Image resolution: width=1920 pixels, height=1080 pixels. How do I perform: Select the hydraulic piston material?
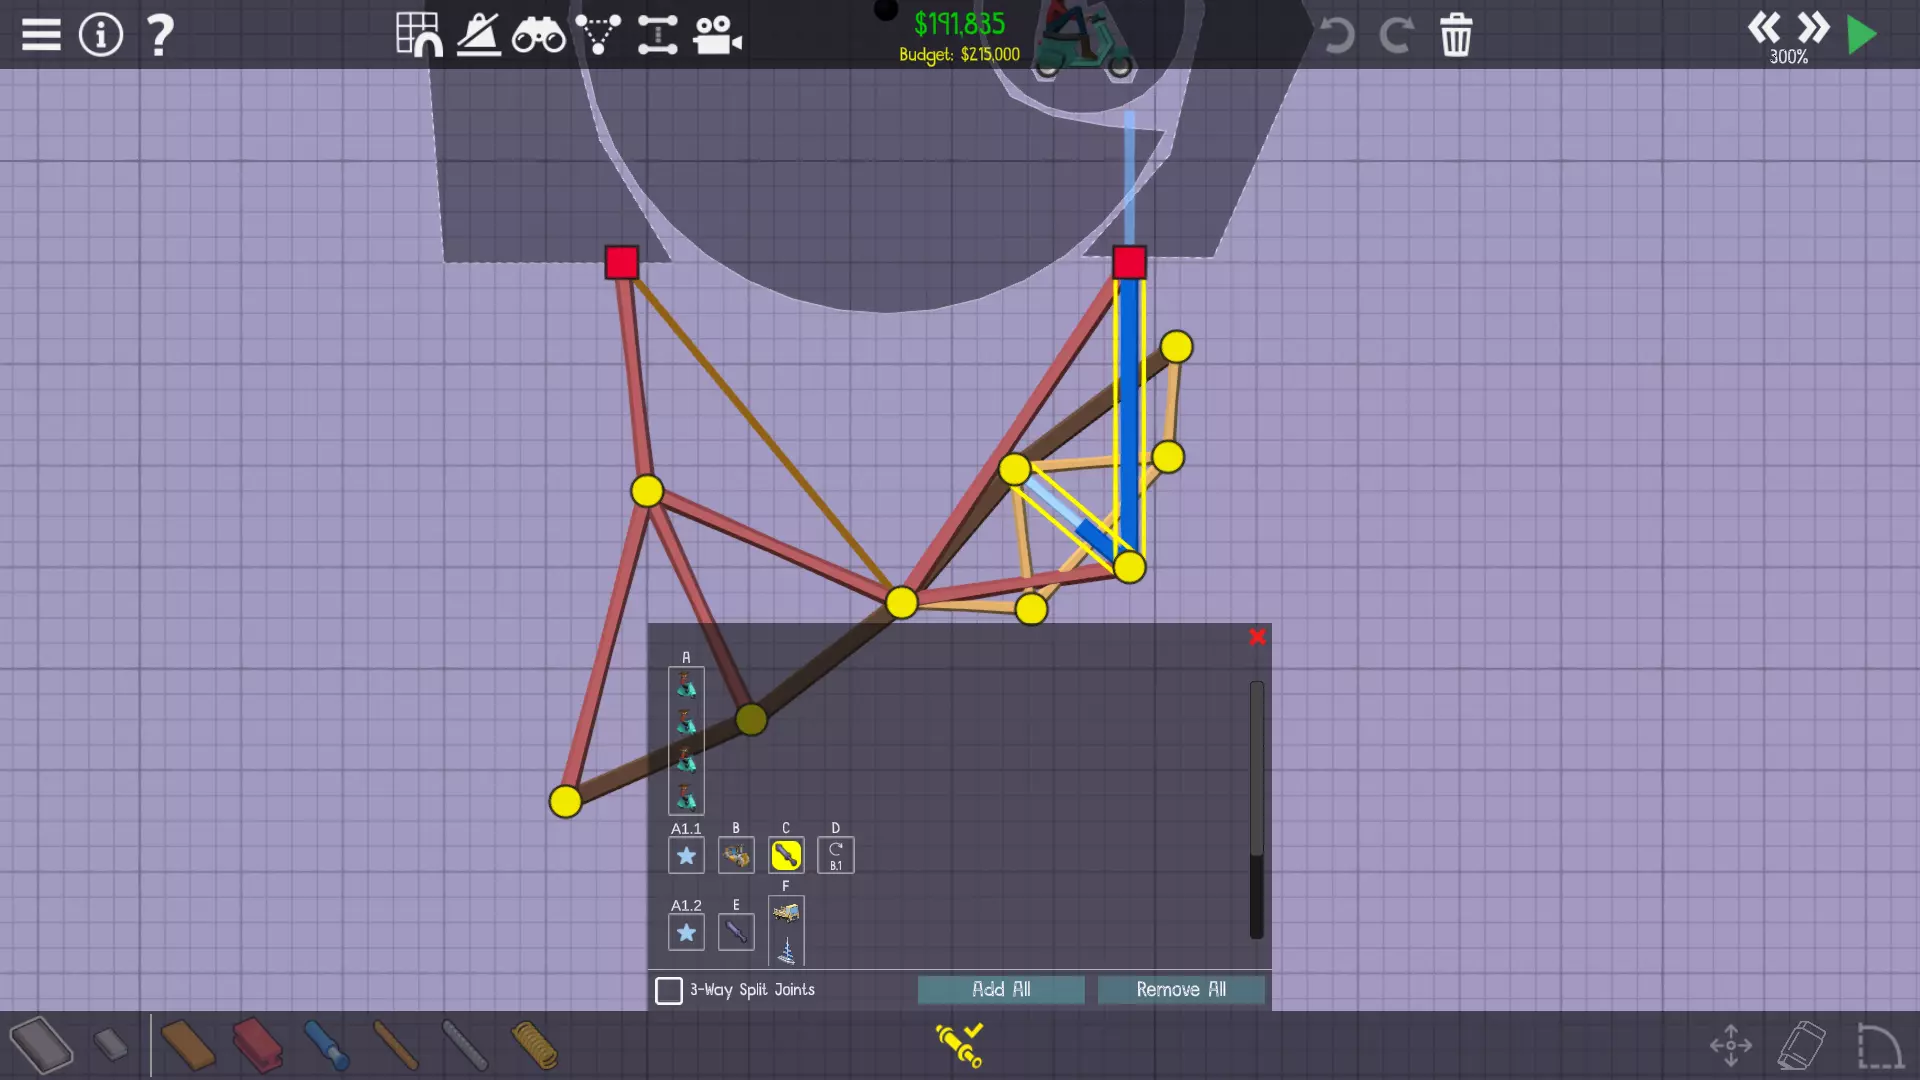tap(326, 1045)
